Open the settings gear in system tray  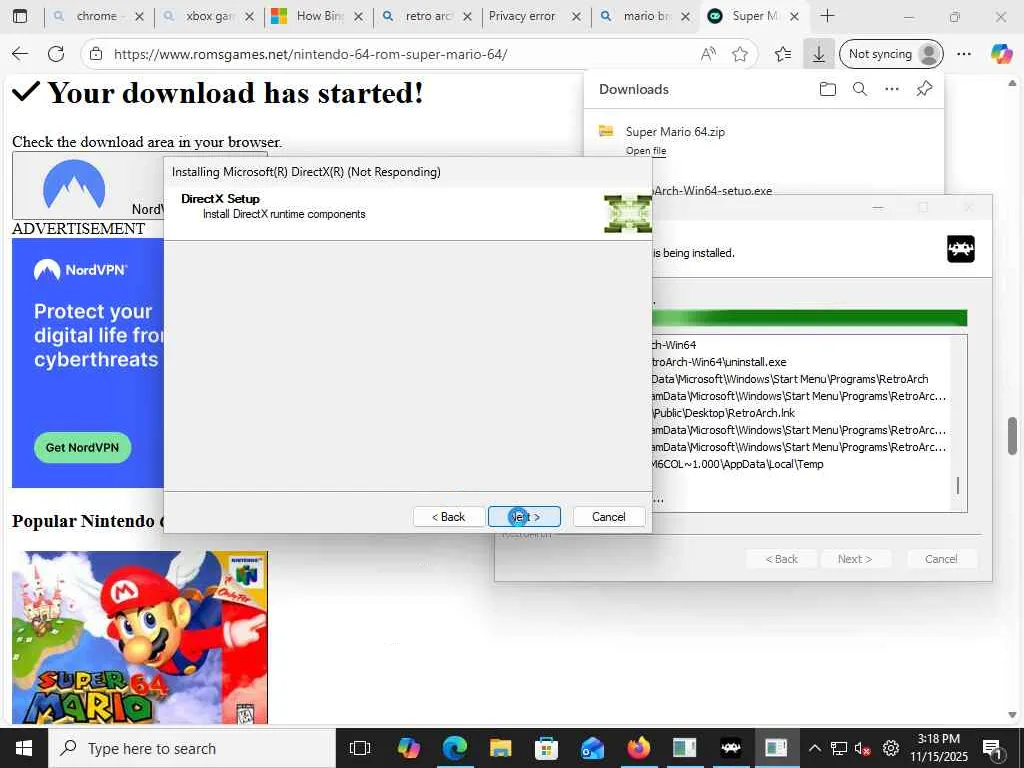[891, 748]
